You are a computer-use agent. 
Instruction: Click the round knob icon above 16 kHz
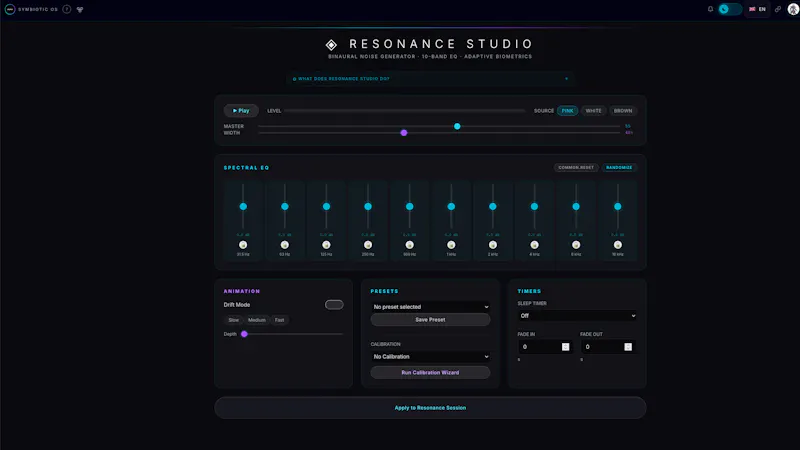tap(618, 245)
